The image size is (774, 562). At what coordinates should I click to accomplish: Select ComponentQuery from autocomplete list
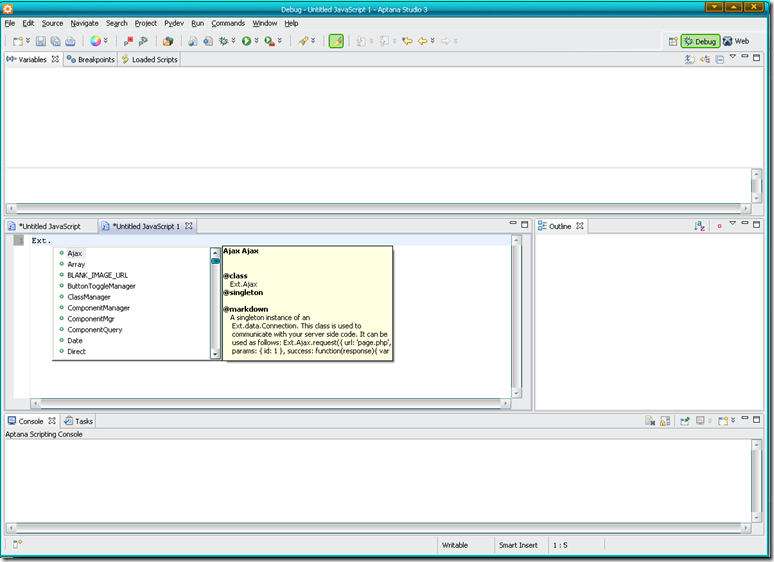coord(95,330)
